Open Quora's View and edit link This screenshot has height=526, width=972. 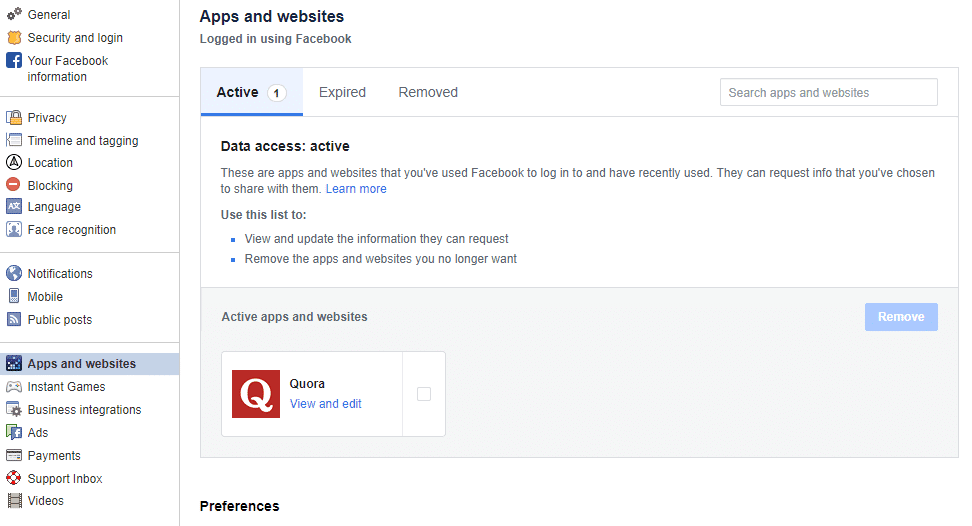(x=325, y=404)
